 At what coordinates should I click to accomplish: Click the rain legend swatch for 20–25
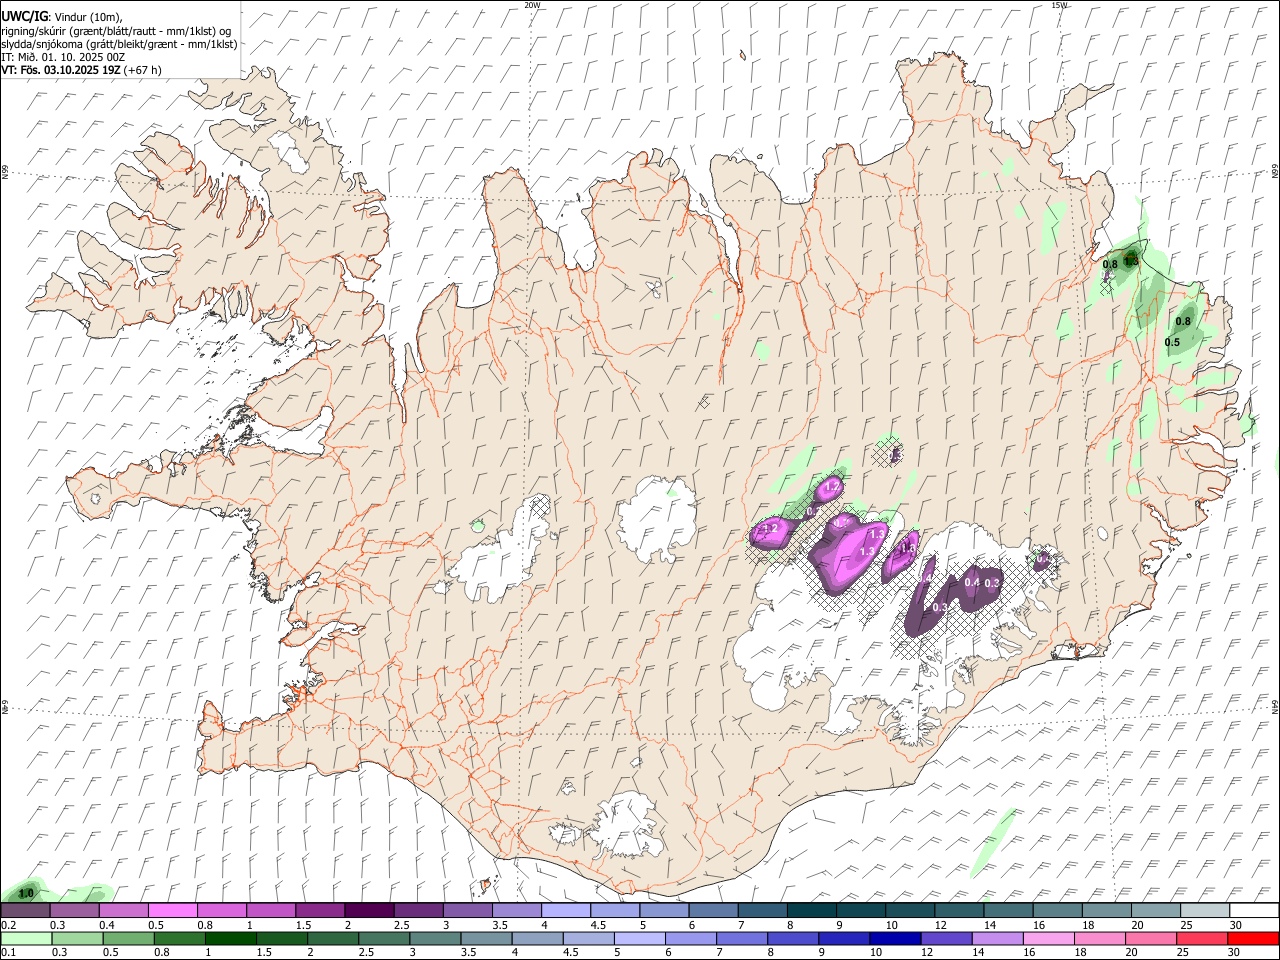point(1151,938)
